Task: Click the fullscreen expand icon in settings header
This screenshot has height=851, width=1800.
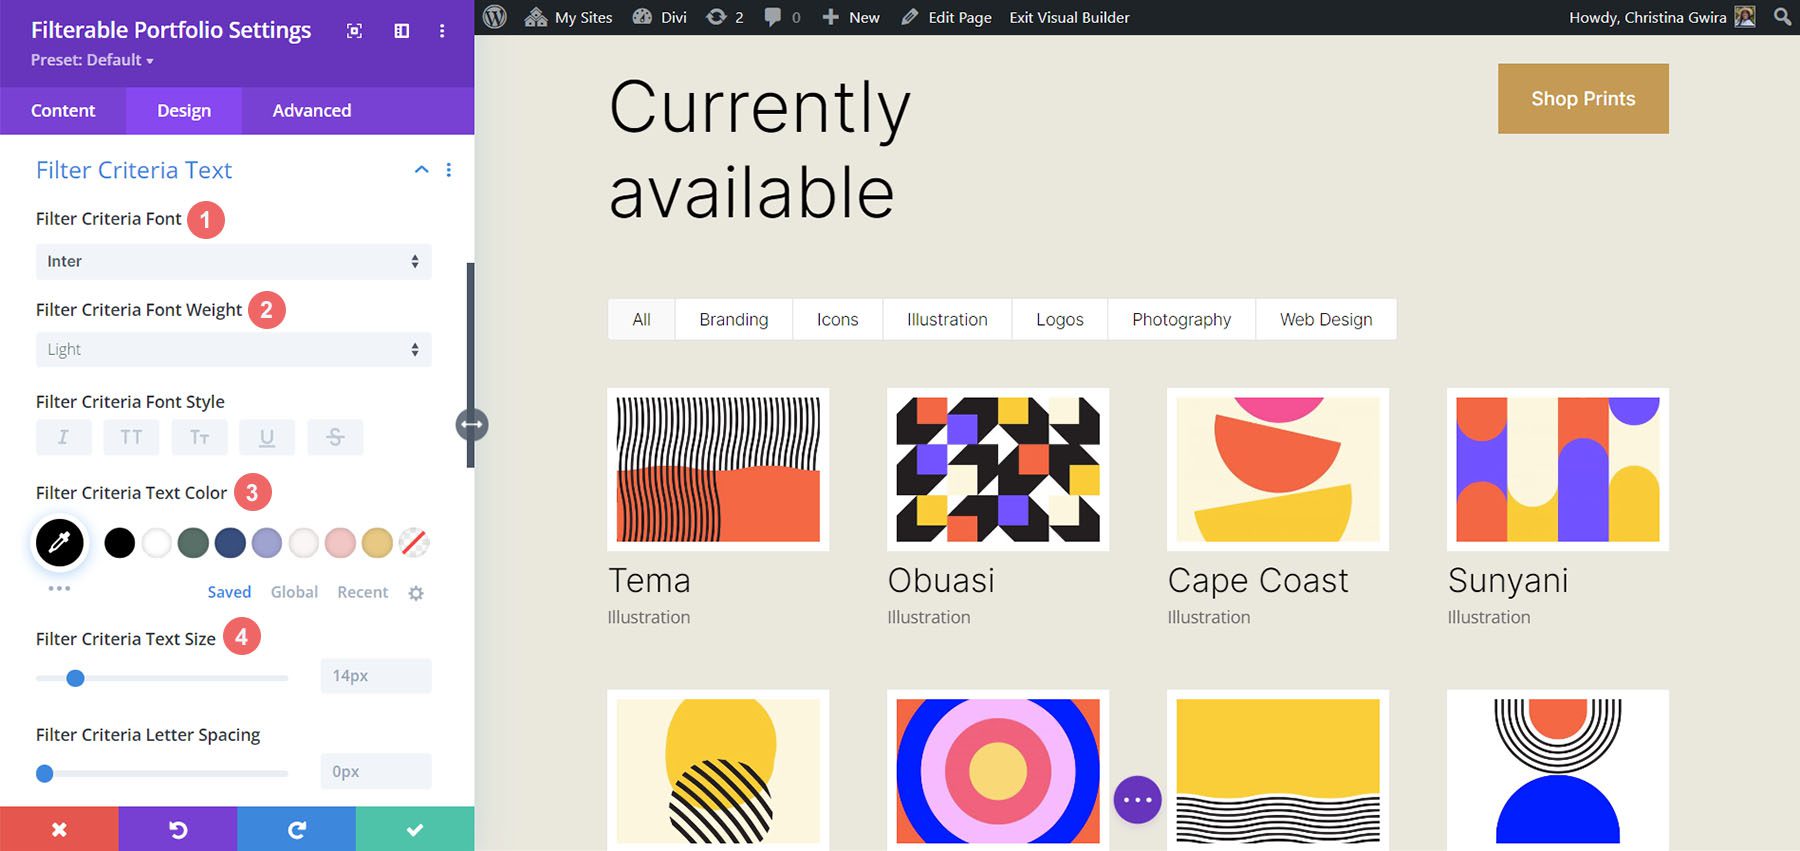Action: pyautogui.click(x=354, y=31)
